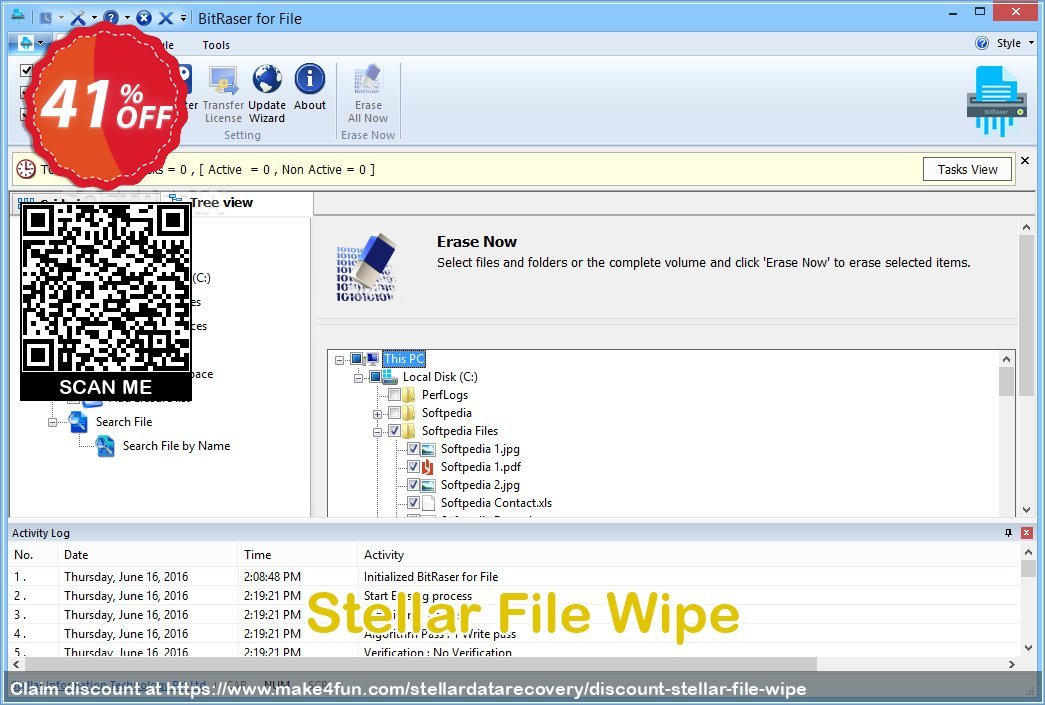Click the plain blue X icon in quick access toolbar
Viewport: 1045px width, 705px height.
pyautogui.click(x=166, y=18)
